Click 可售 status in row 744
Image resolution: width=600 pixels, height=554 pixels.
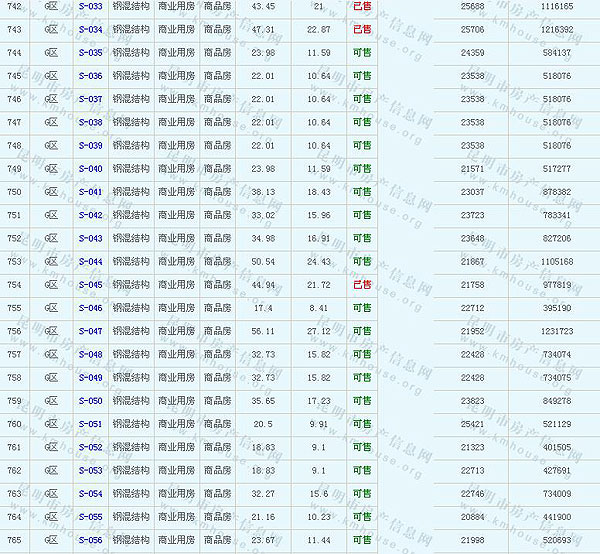(362, 53)
